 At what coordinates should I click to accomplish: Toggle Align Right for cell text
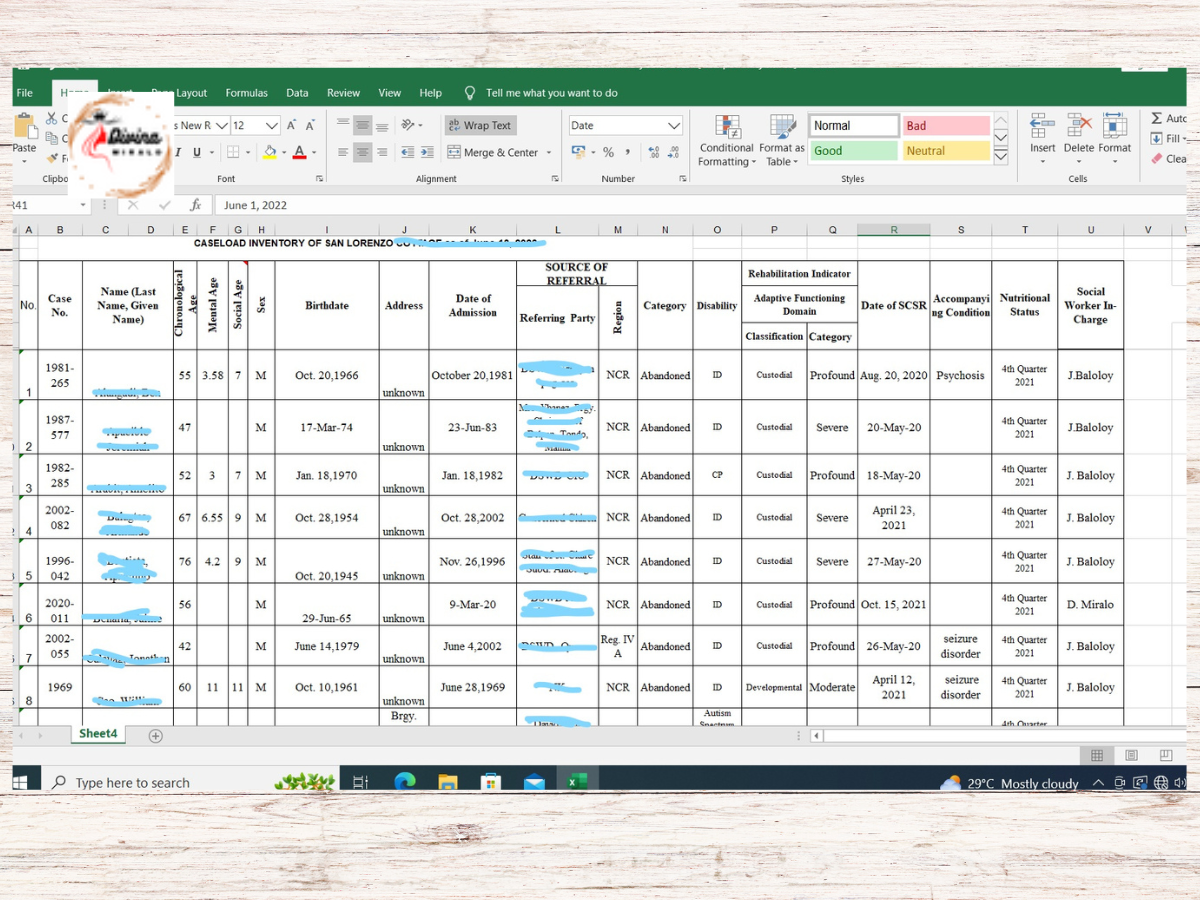click(x=382, y=152)
